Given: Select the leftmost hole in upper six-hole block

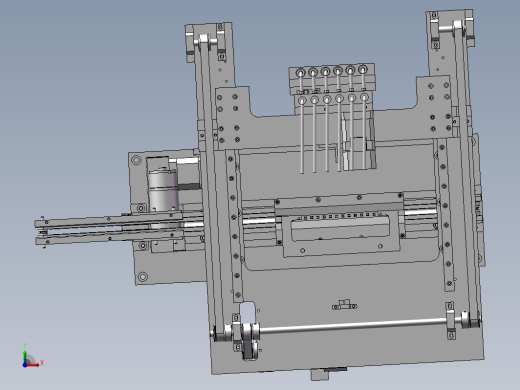Looking at the screenshot, I should (x=301, y=73).
